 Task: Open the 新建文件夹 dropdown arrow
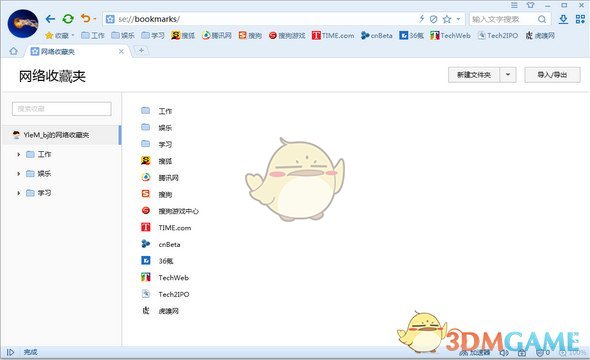point(508,75)
